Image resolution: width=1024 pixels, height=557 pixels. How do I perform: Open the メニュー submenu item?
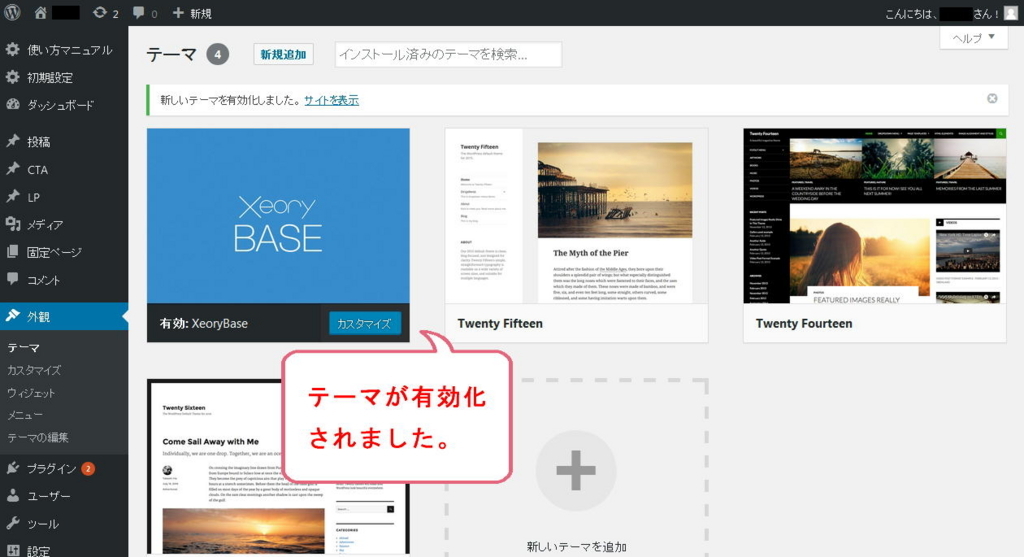25,415
